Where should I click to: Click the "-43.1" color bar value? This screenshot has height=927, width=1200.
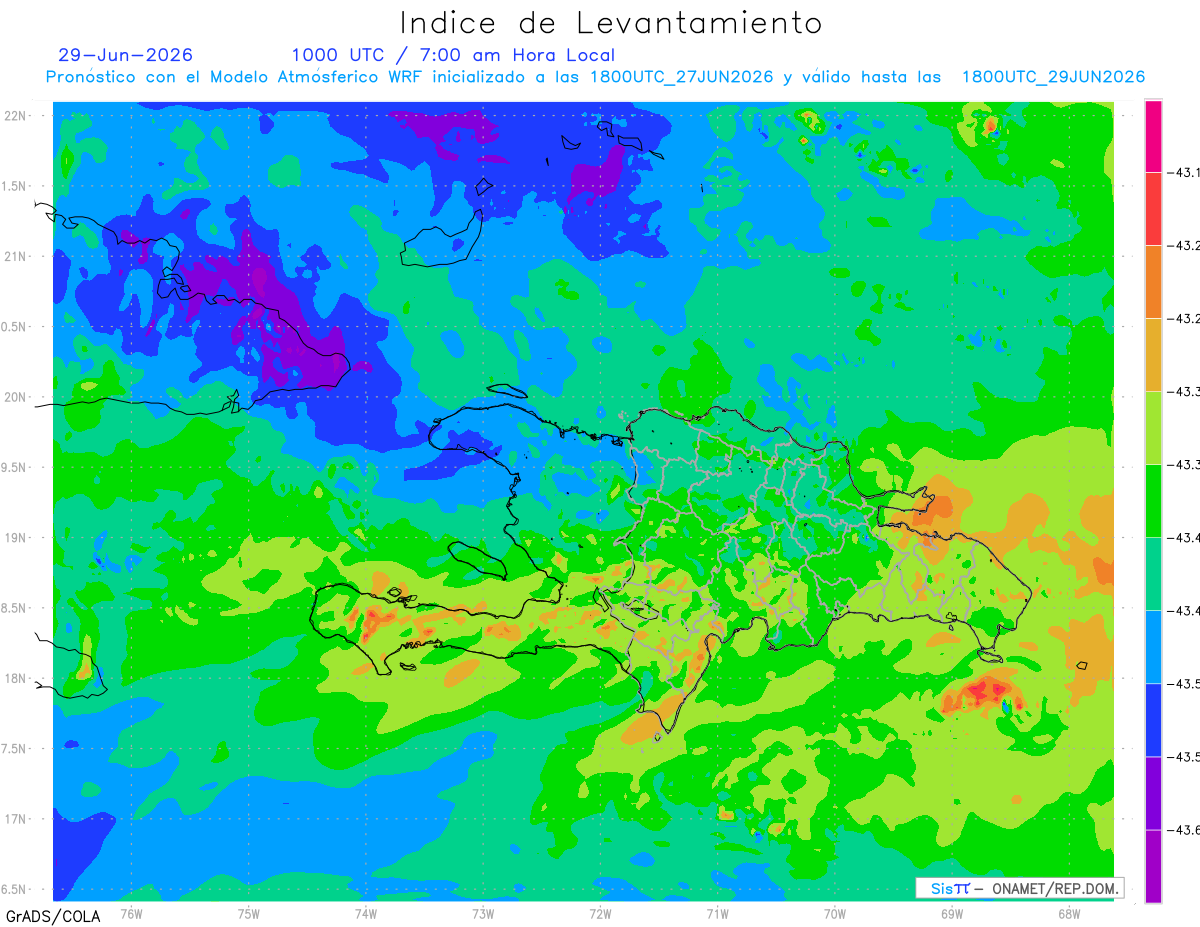(x=1185, y=173)
